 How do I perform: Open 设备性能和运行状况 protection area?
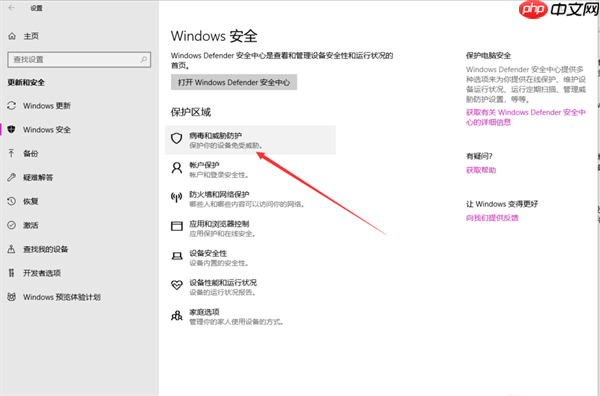point(250,287)
